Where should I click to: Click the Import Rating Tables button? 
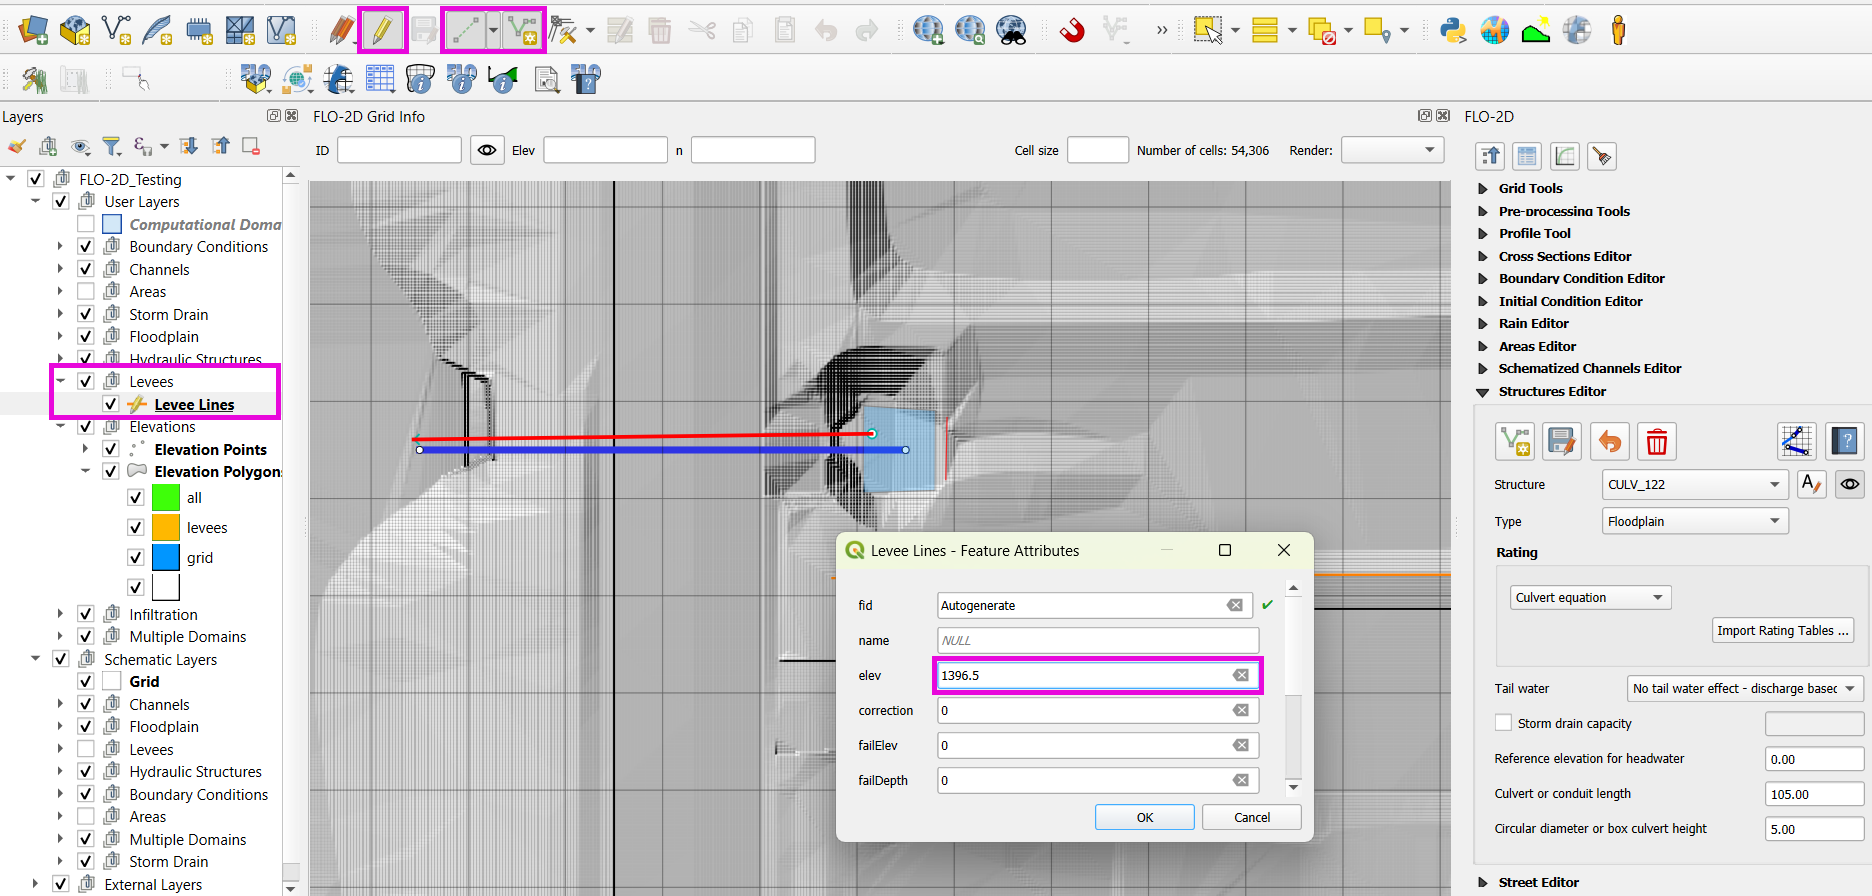(x=1782, y=630)
